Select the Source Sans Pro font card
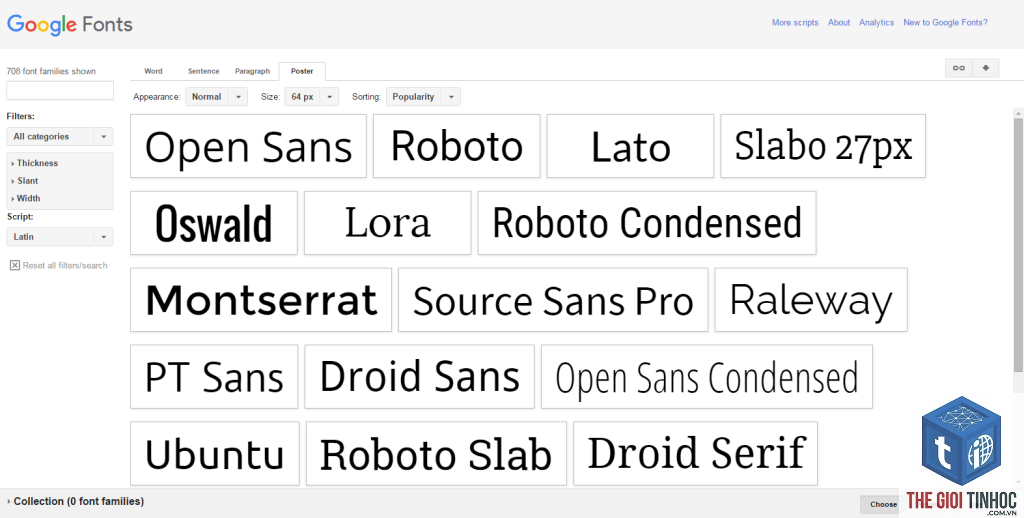Viewport: 1024px width, 518px height. (x=553, y=300)
